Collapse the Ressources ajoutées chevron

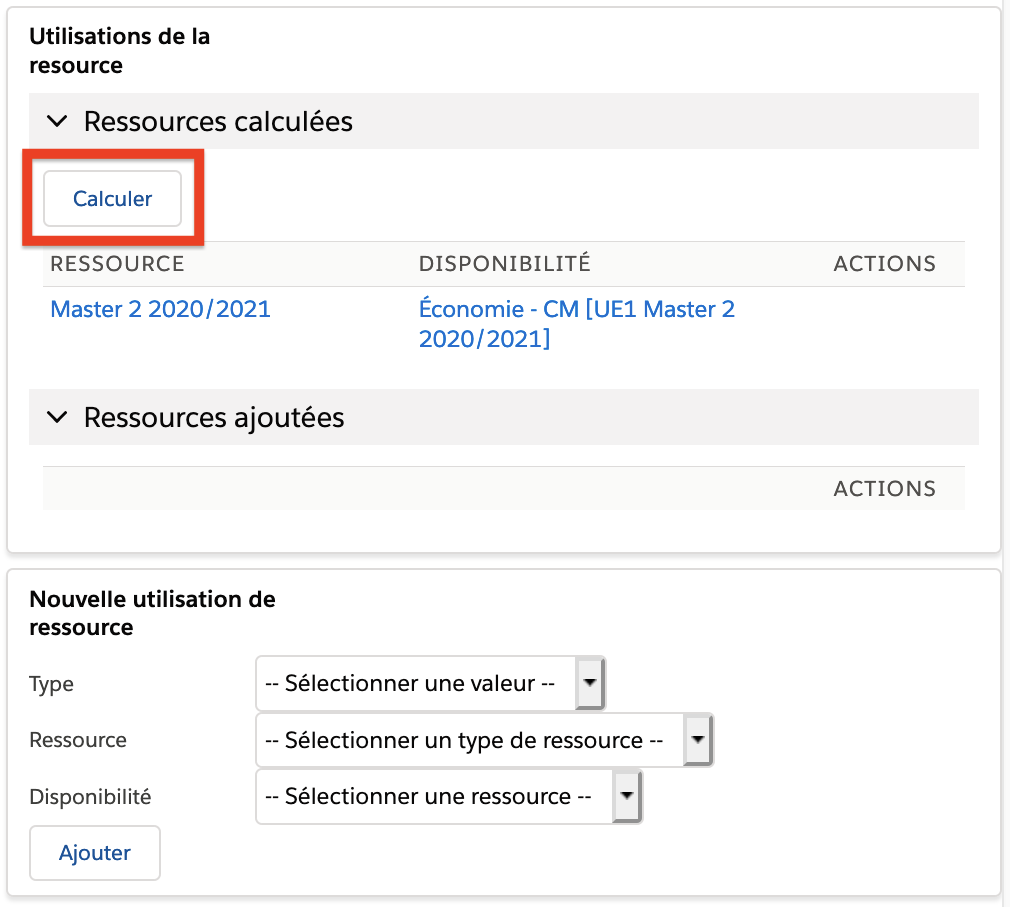click(58, 417)
